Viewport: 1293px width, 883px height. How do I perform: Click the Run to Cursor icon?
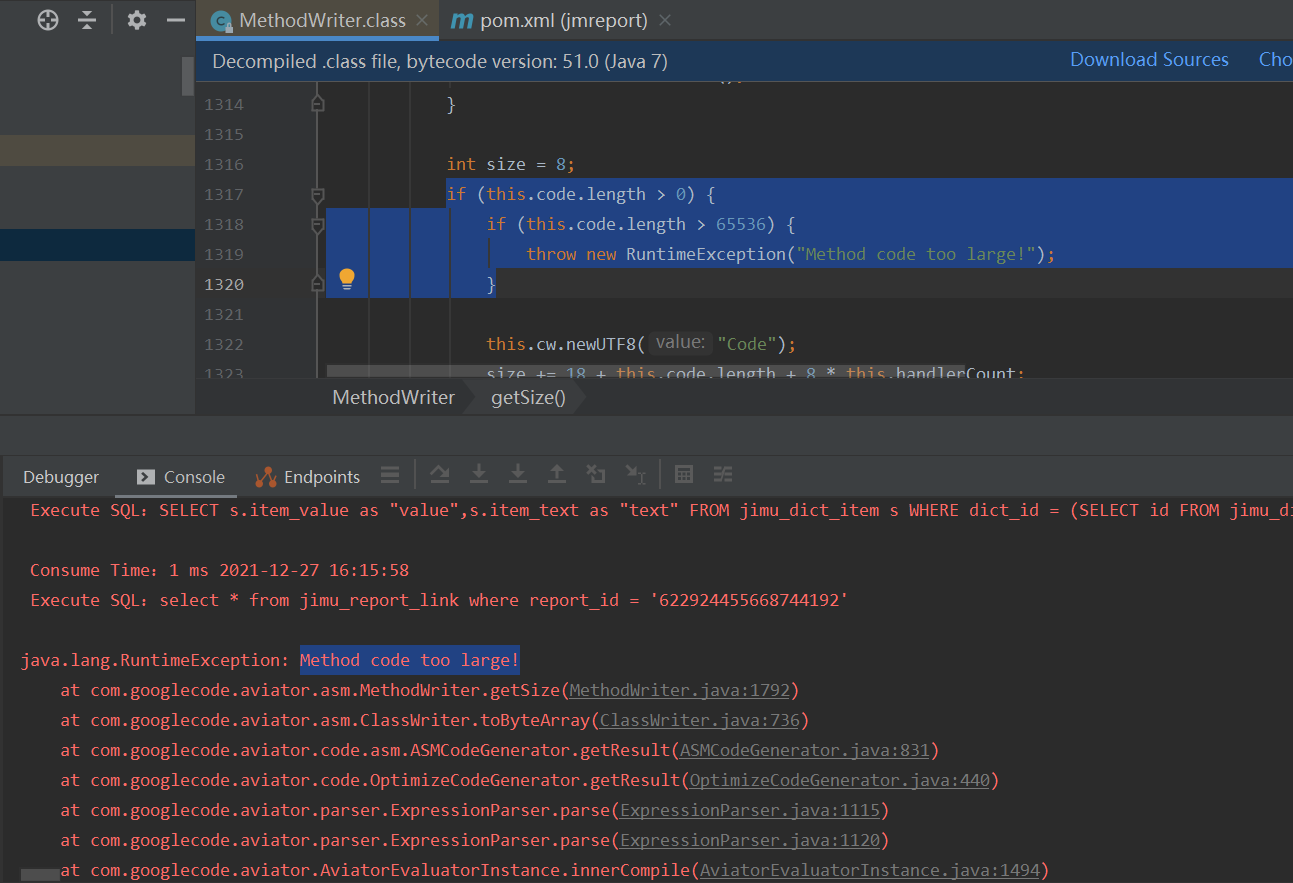tap(636, 474)
